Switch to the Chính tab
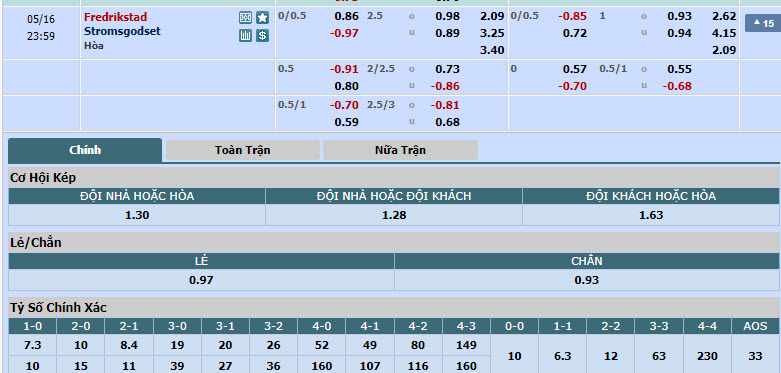 click(x=85, y=150)
